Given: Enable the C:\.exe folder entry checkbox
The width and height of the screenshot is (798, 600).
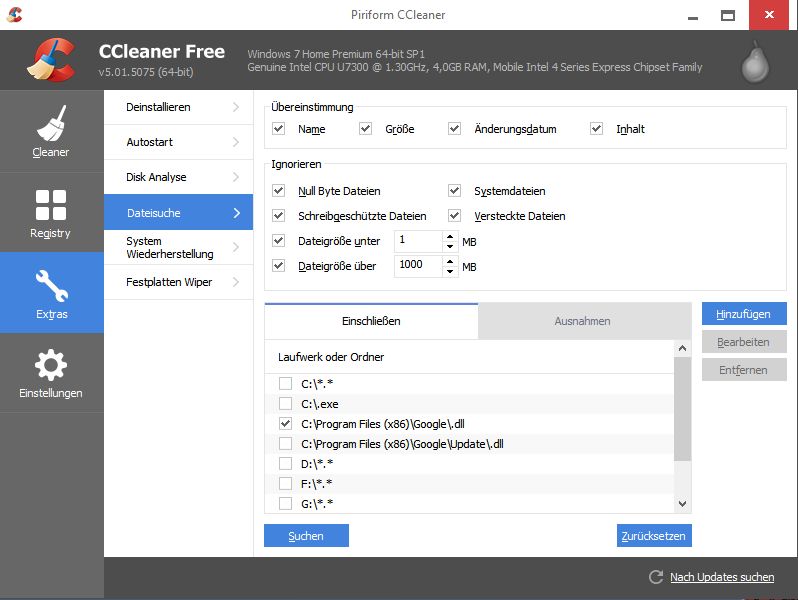Looking at the screenshot, I should [286, 404].
